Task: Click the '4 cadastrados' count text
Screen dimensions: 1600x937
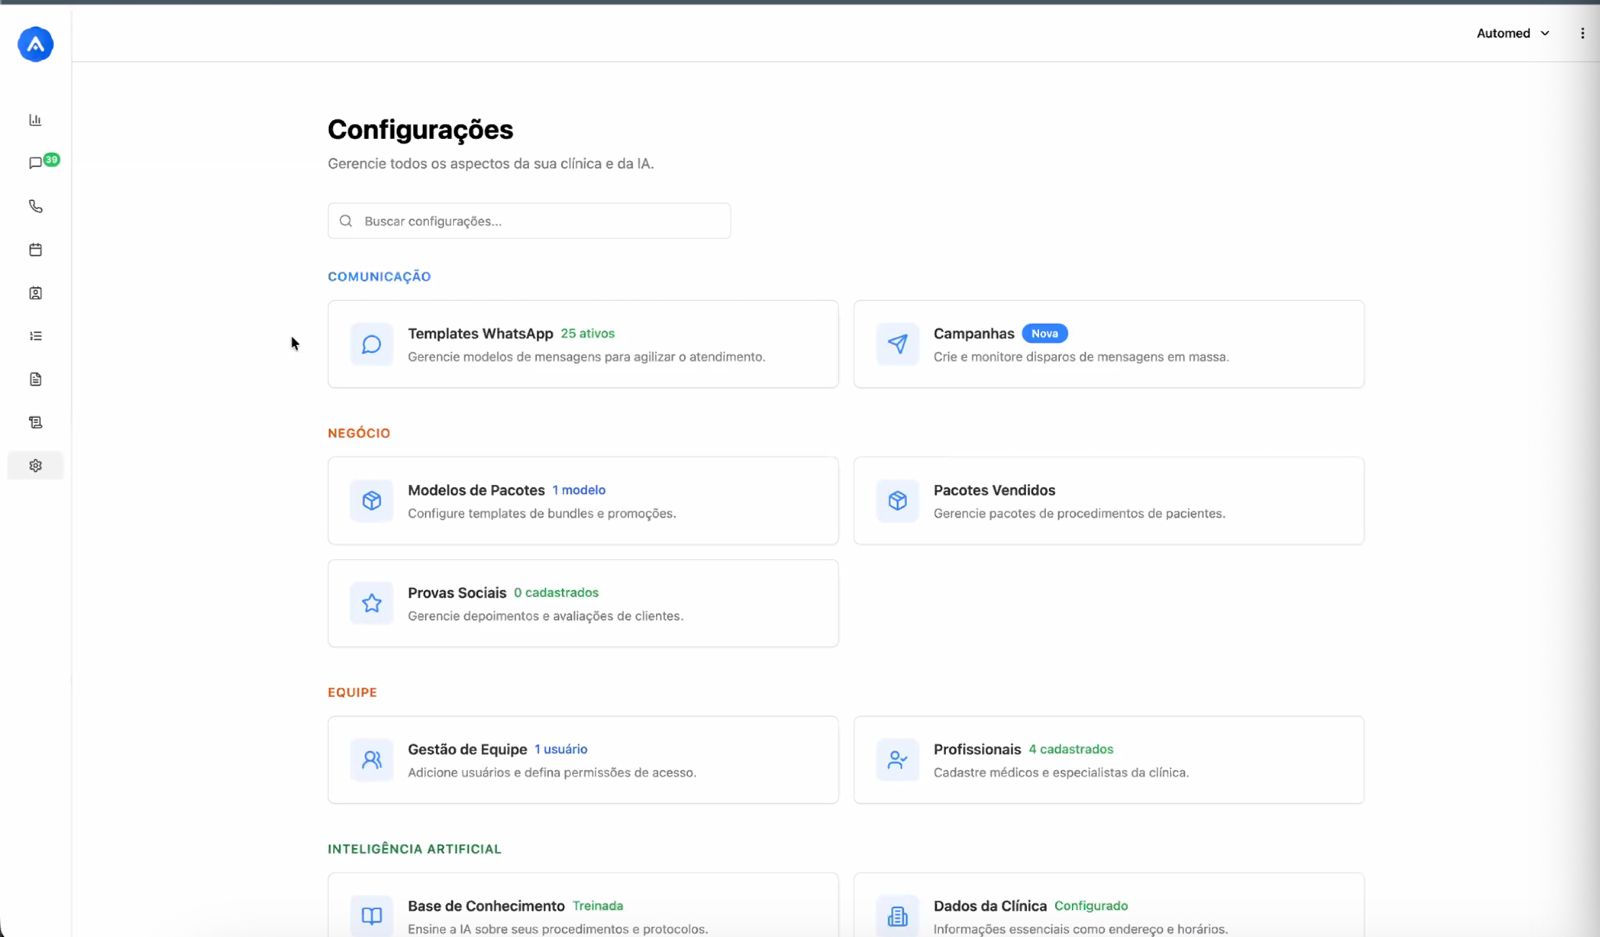Action: coord(1071,749)
